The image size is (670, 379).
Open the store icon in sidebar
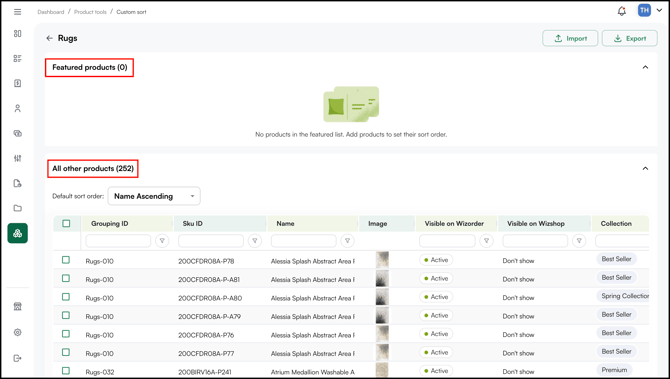pos(18,306)
